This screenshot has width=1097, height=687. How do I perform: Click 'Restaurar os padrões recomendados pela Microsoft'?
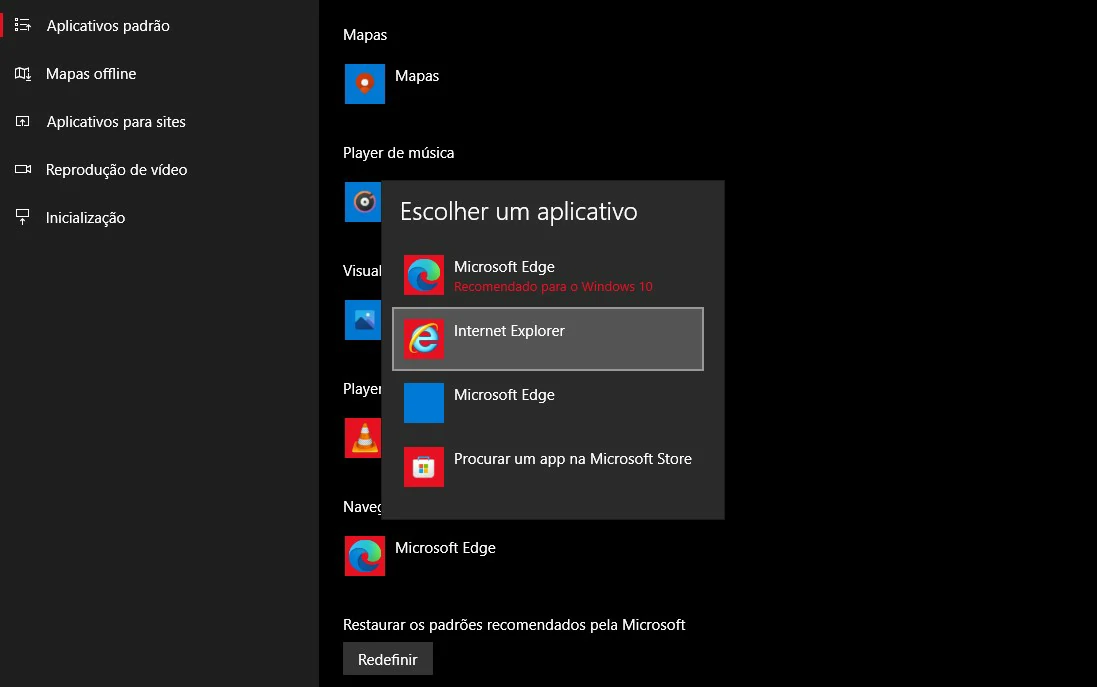[514, 625]
